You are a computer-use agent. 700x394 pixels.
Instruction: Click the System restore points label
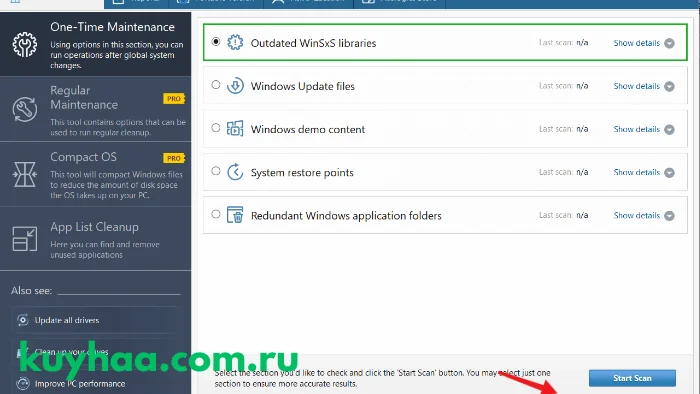click(302, 173)
